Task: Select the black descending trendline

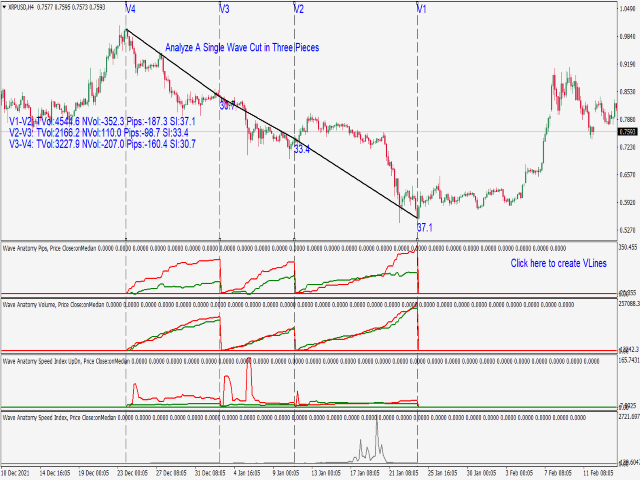Action: (272, 124)
